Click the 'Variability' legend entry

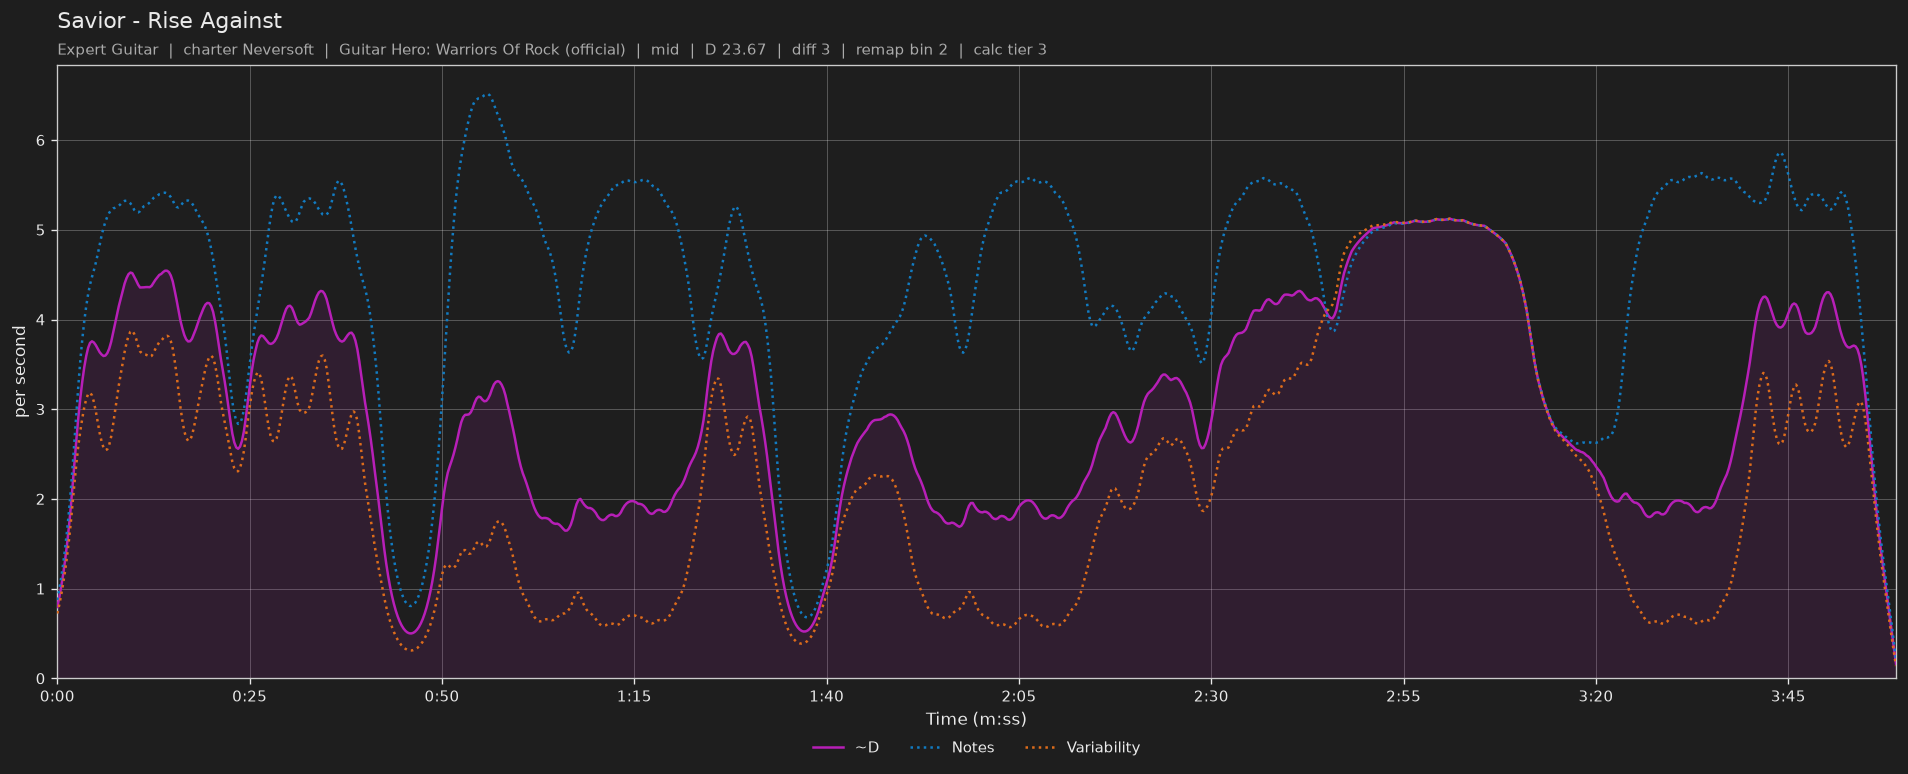click(x=1082, y=748)
